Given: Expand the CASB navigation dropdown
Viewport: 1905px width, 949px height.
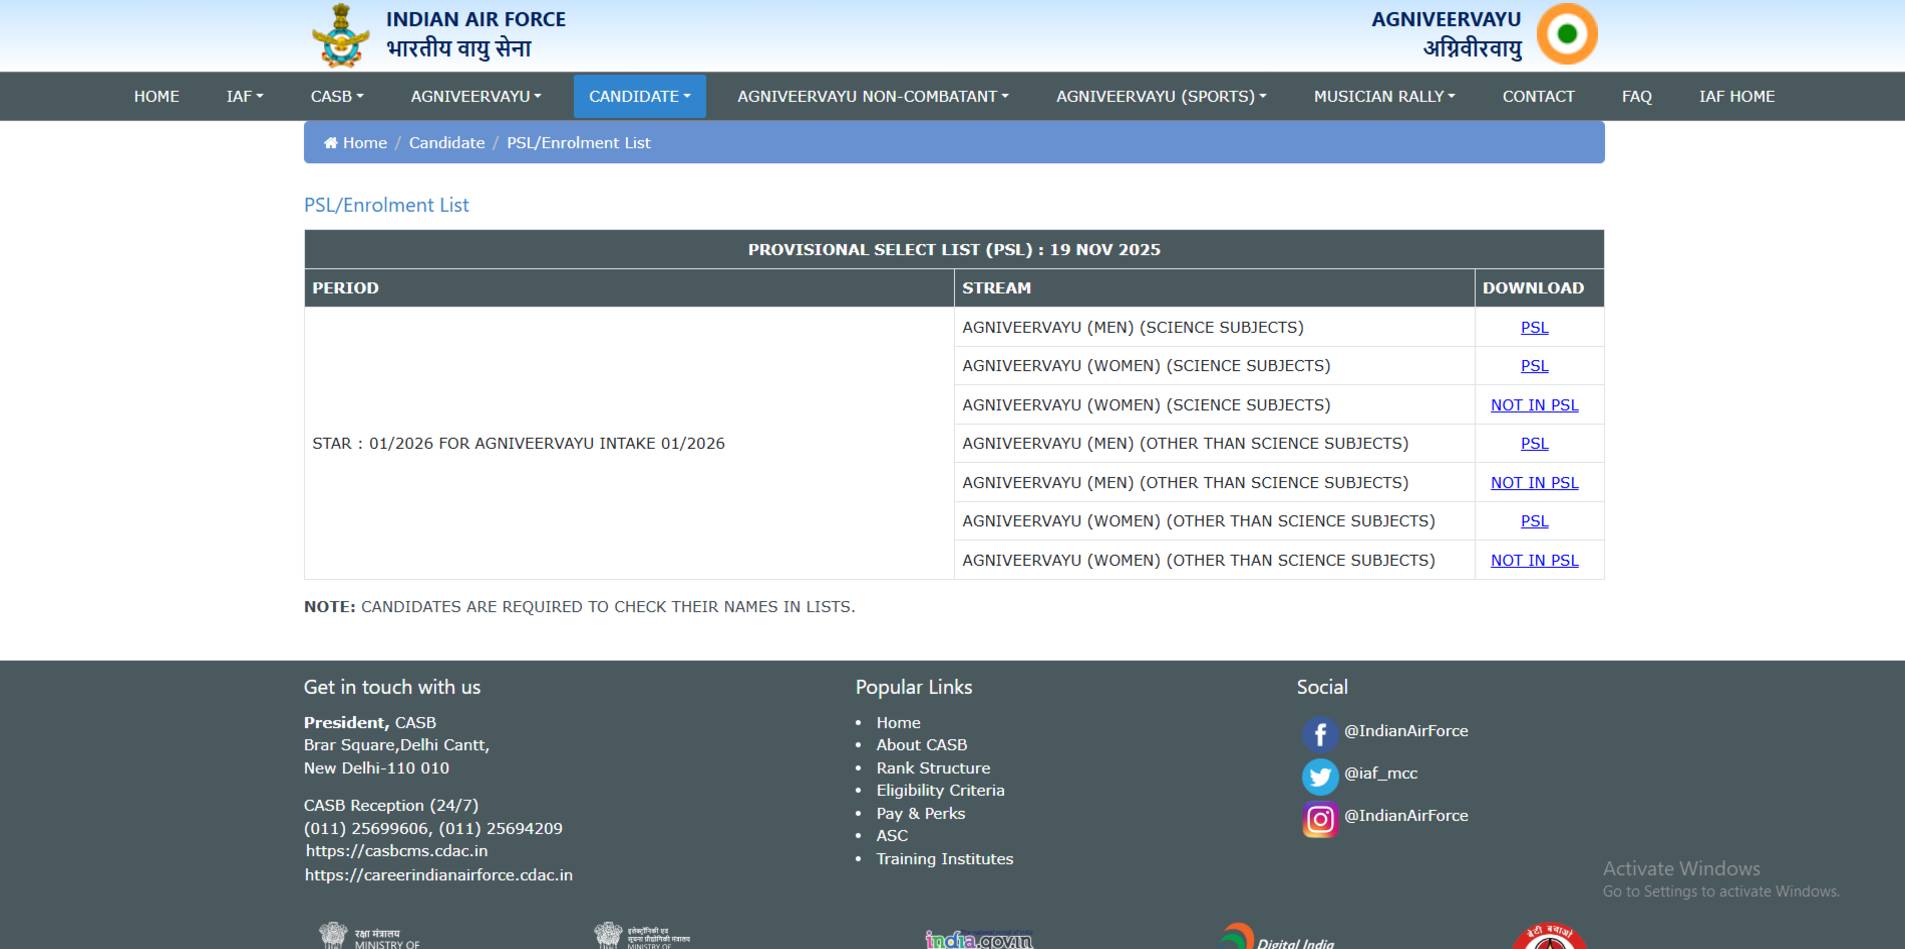Looking at the screenshot, I should coord(336,96).
